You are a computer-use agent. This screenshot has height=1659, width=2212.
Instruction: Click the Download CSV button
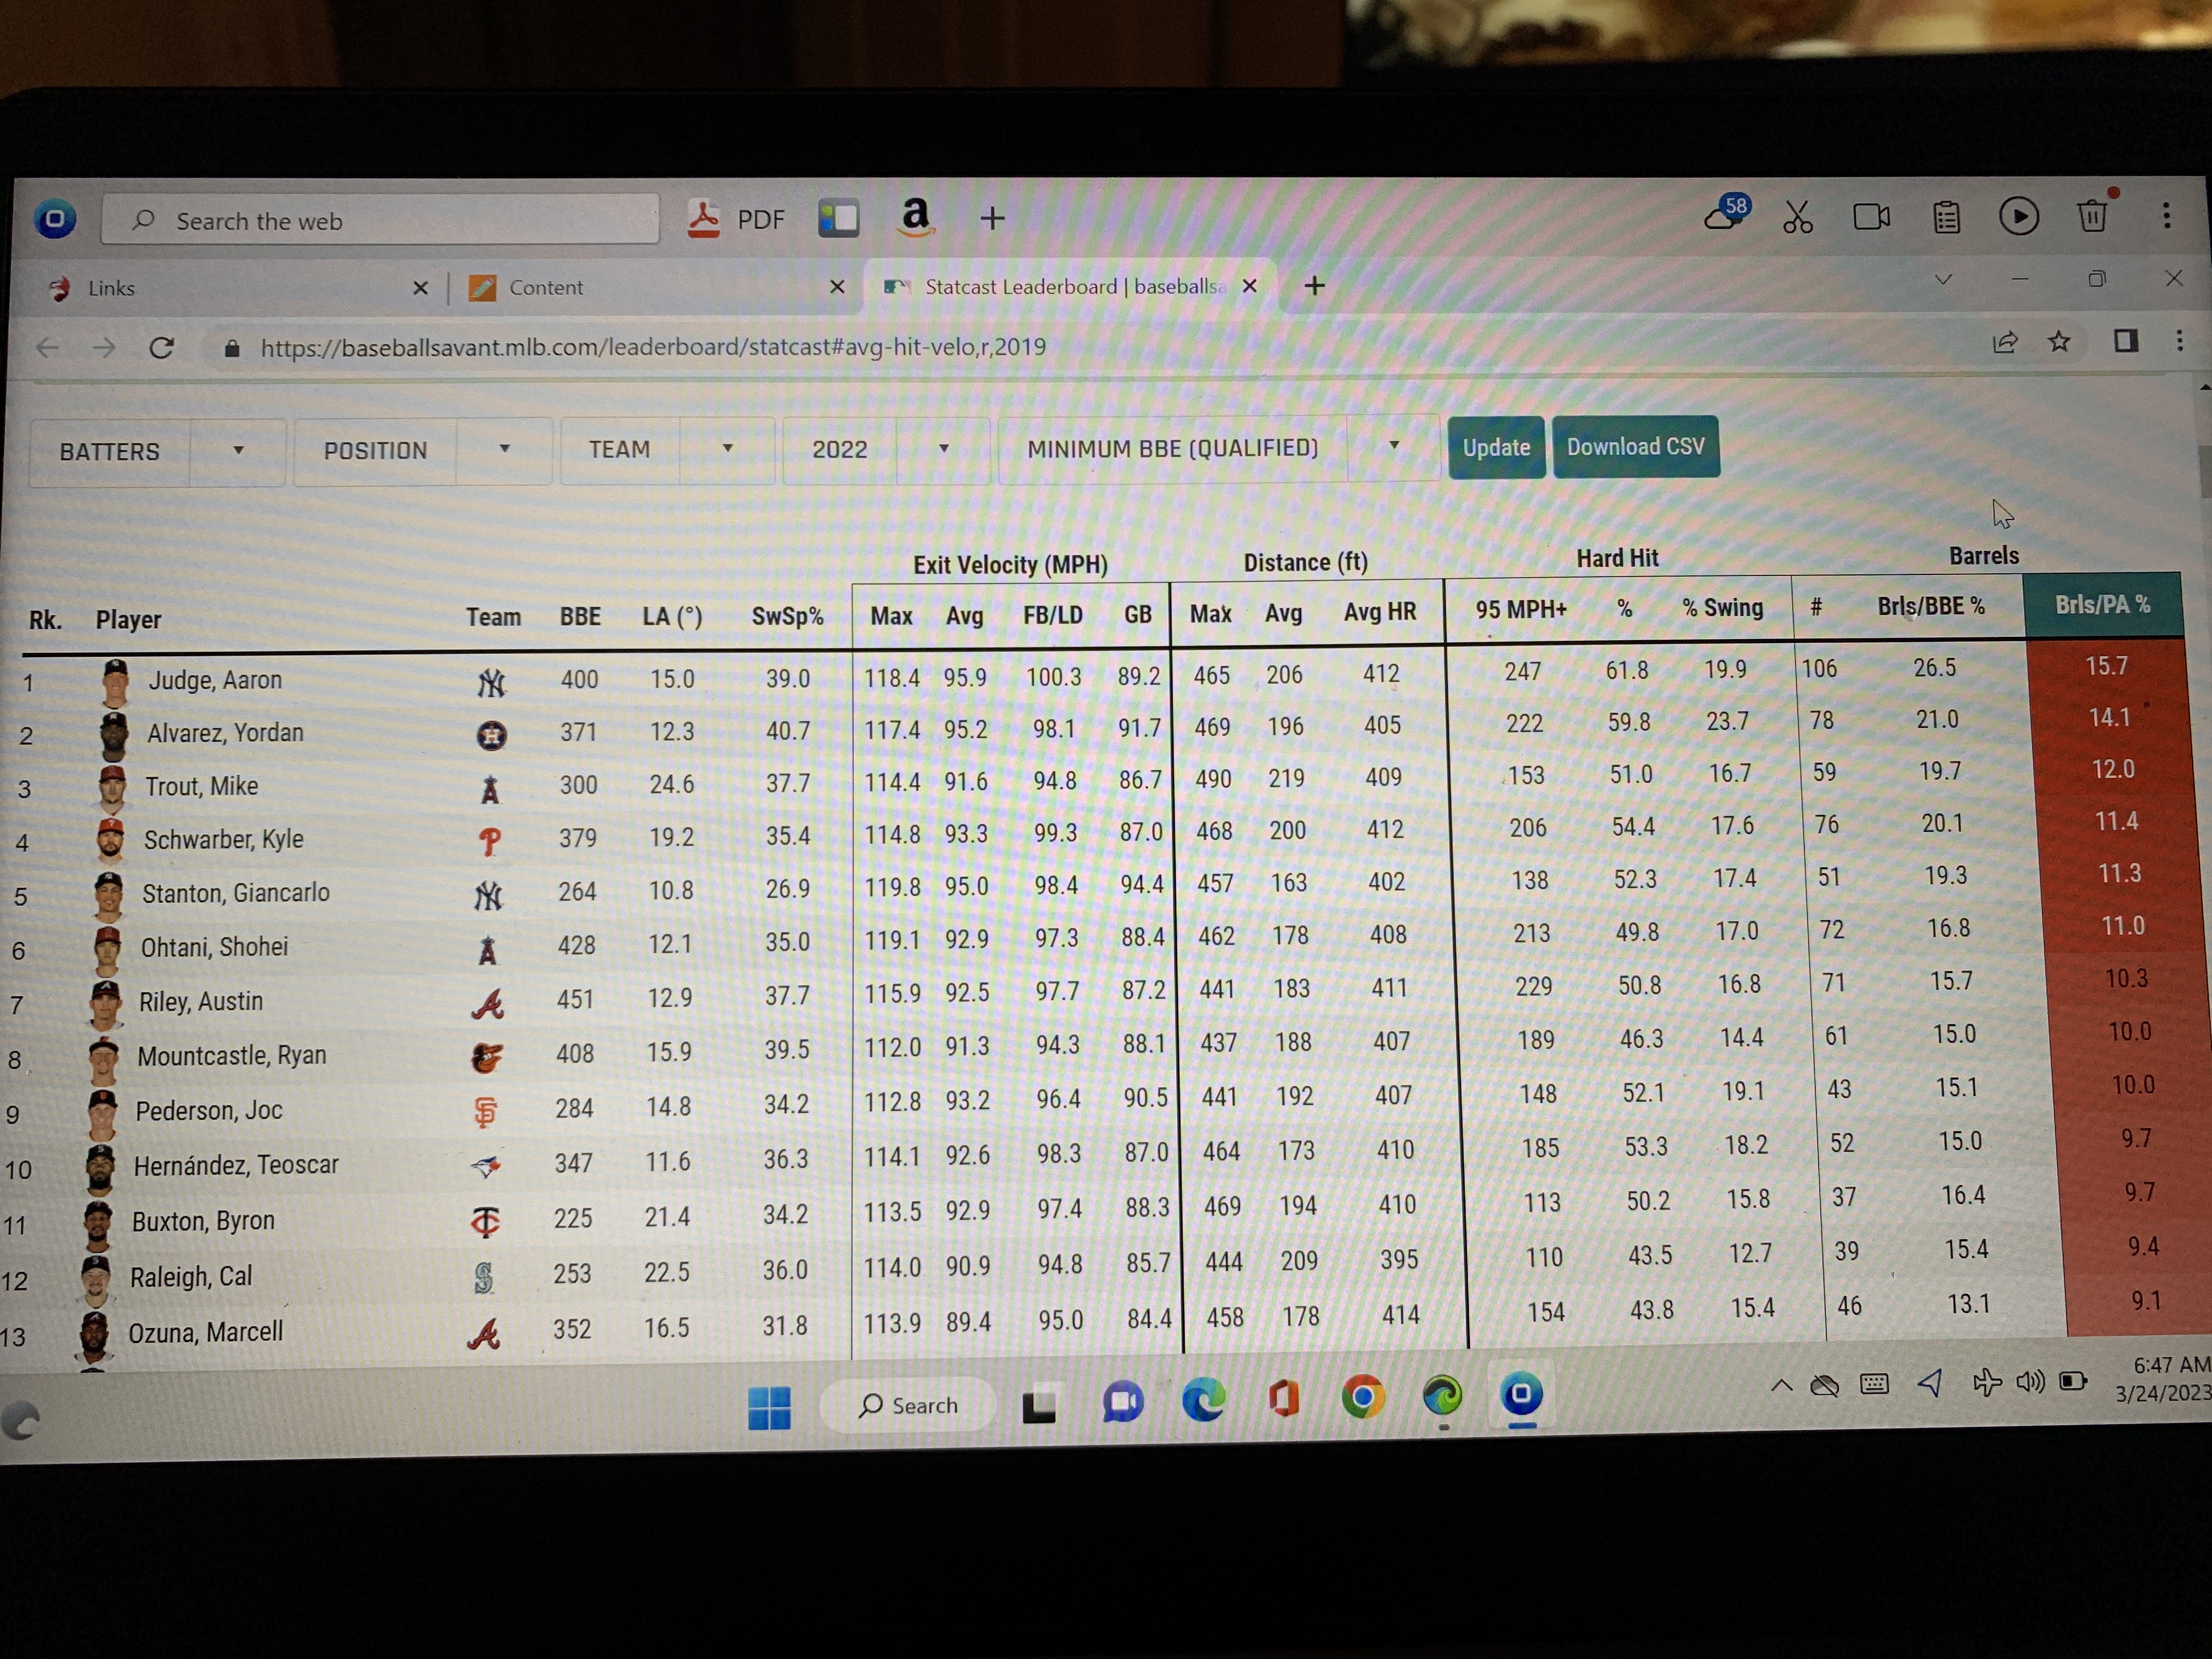coord(1636,446)
